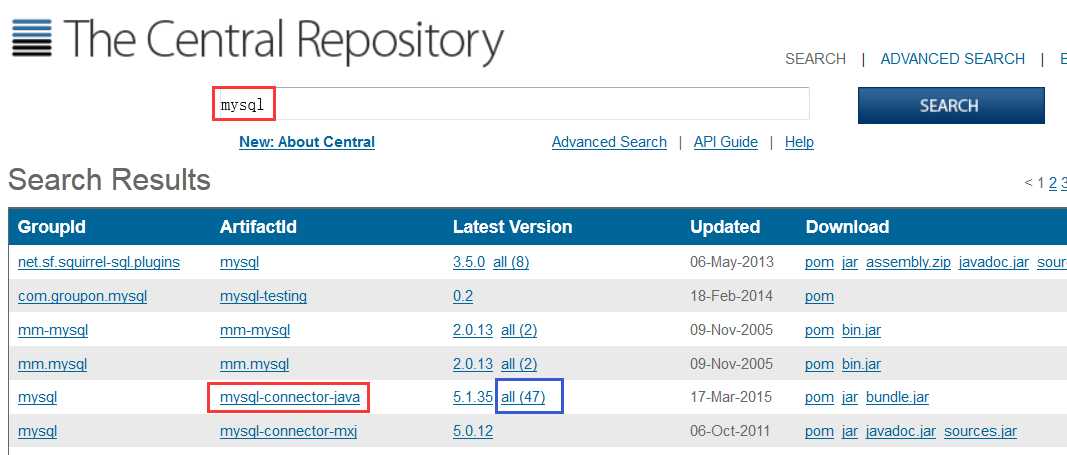Open version 3.5.0 link

469,262
